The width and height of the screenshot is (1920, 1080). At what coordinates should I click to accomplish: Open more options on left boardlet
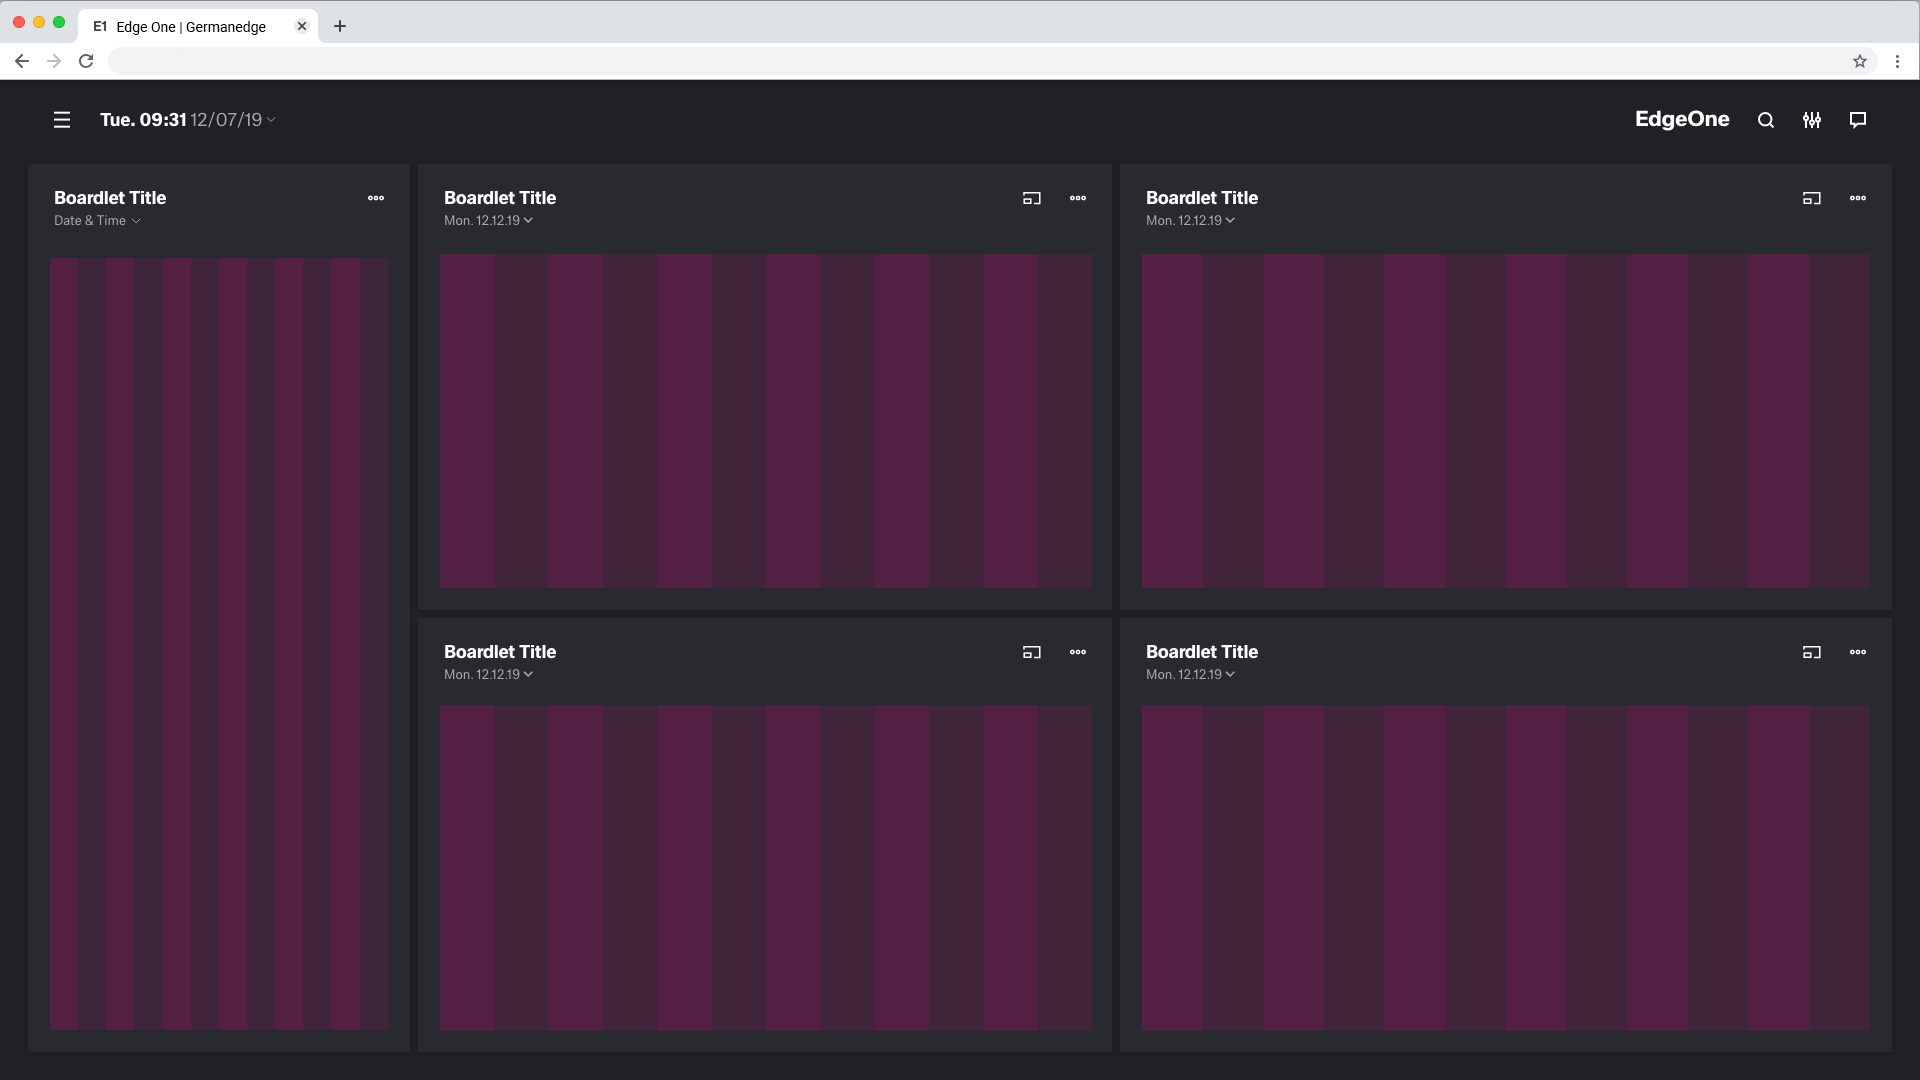point(376,198)
